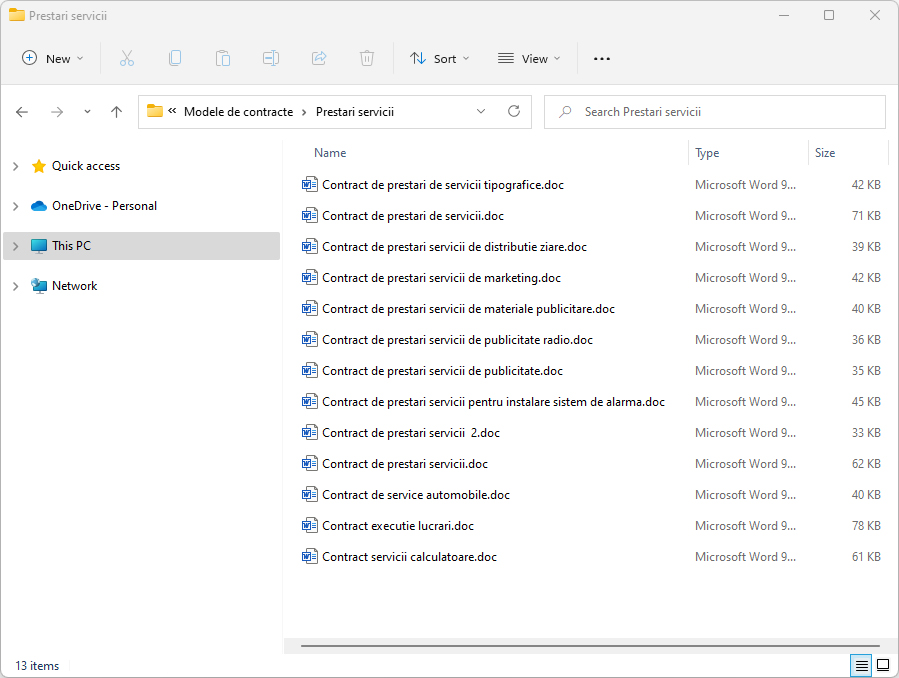The width and height of the screenshot is (899, 678).
Task: Expand the OneDrive - Personal node
Action: point(15,206)
